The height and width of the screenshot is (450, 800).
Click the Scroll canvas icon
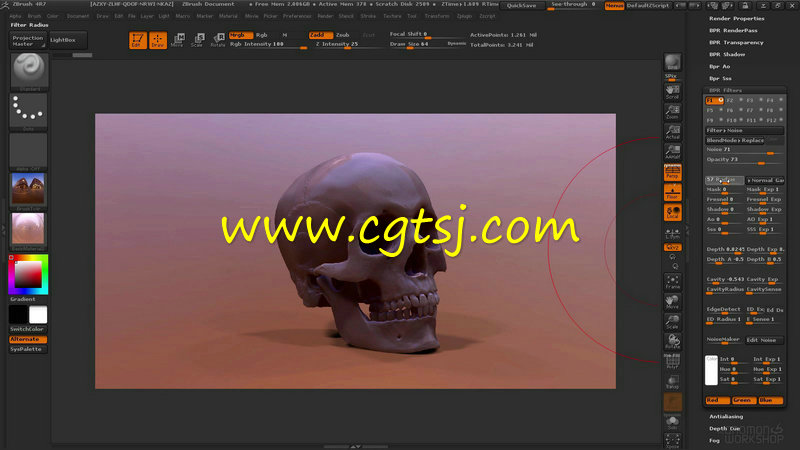click(672, 92)
